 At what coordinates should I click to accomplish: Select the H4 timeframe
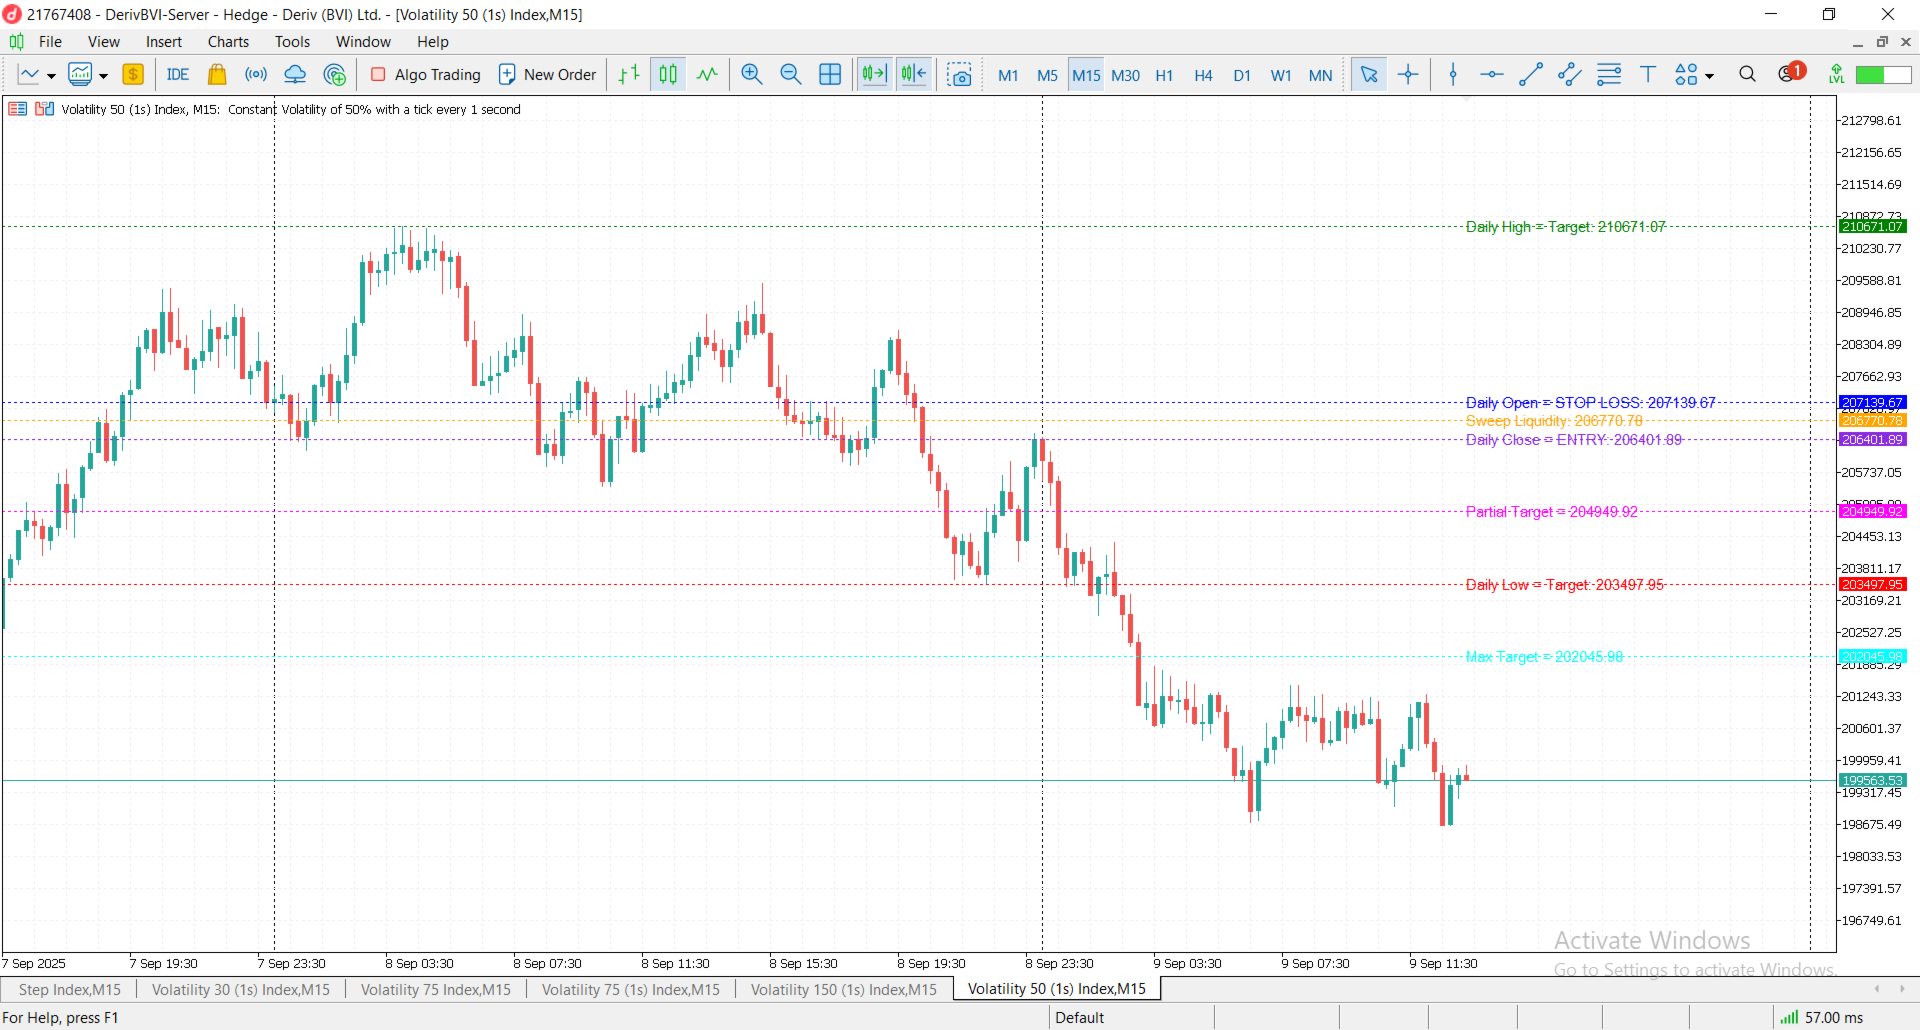tap(1203, 75)
